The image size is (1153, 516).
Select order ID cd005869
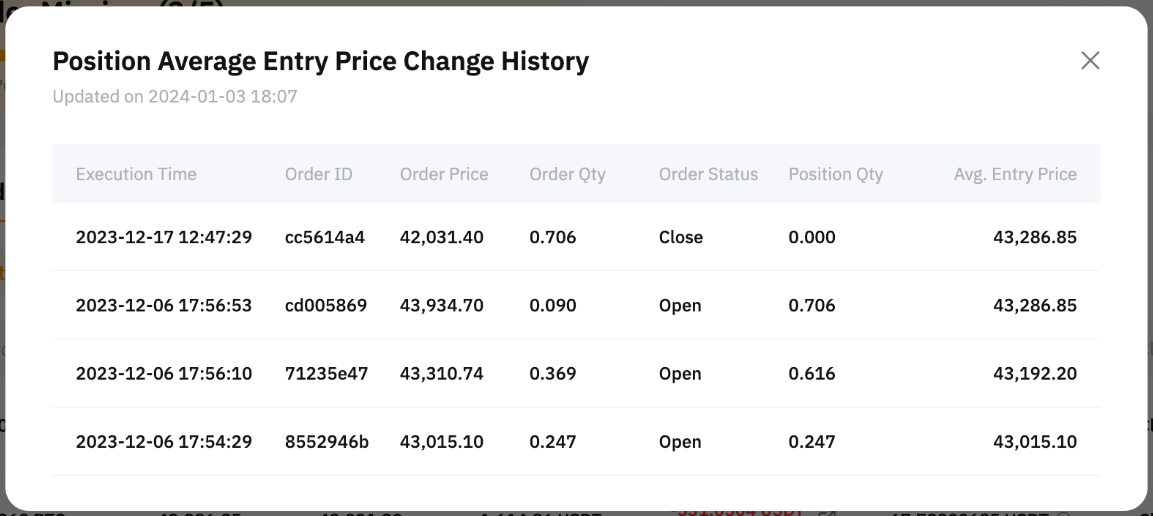click(x=326, y=305)
